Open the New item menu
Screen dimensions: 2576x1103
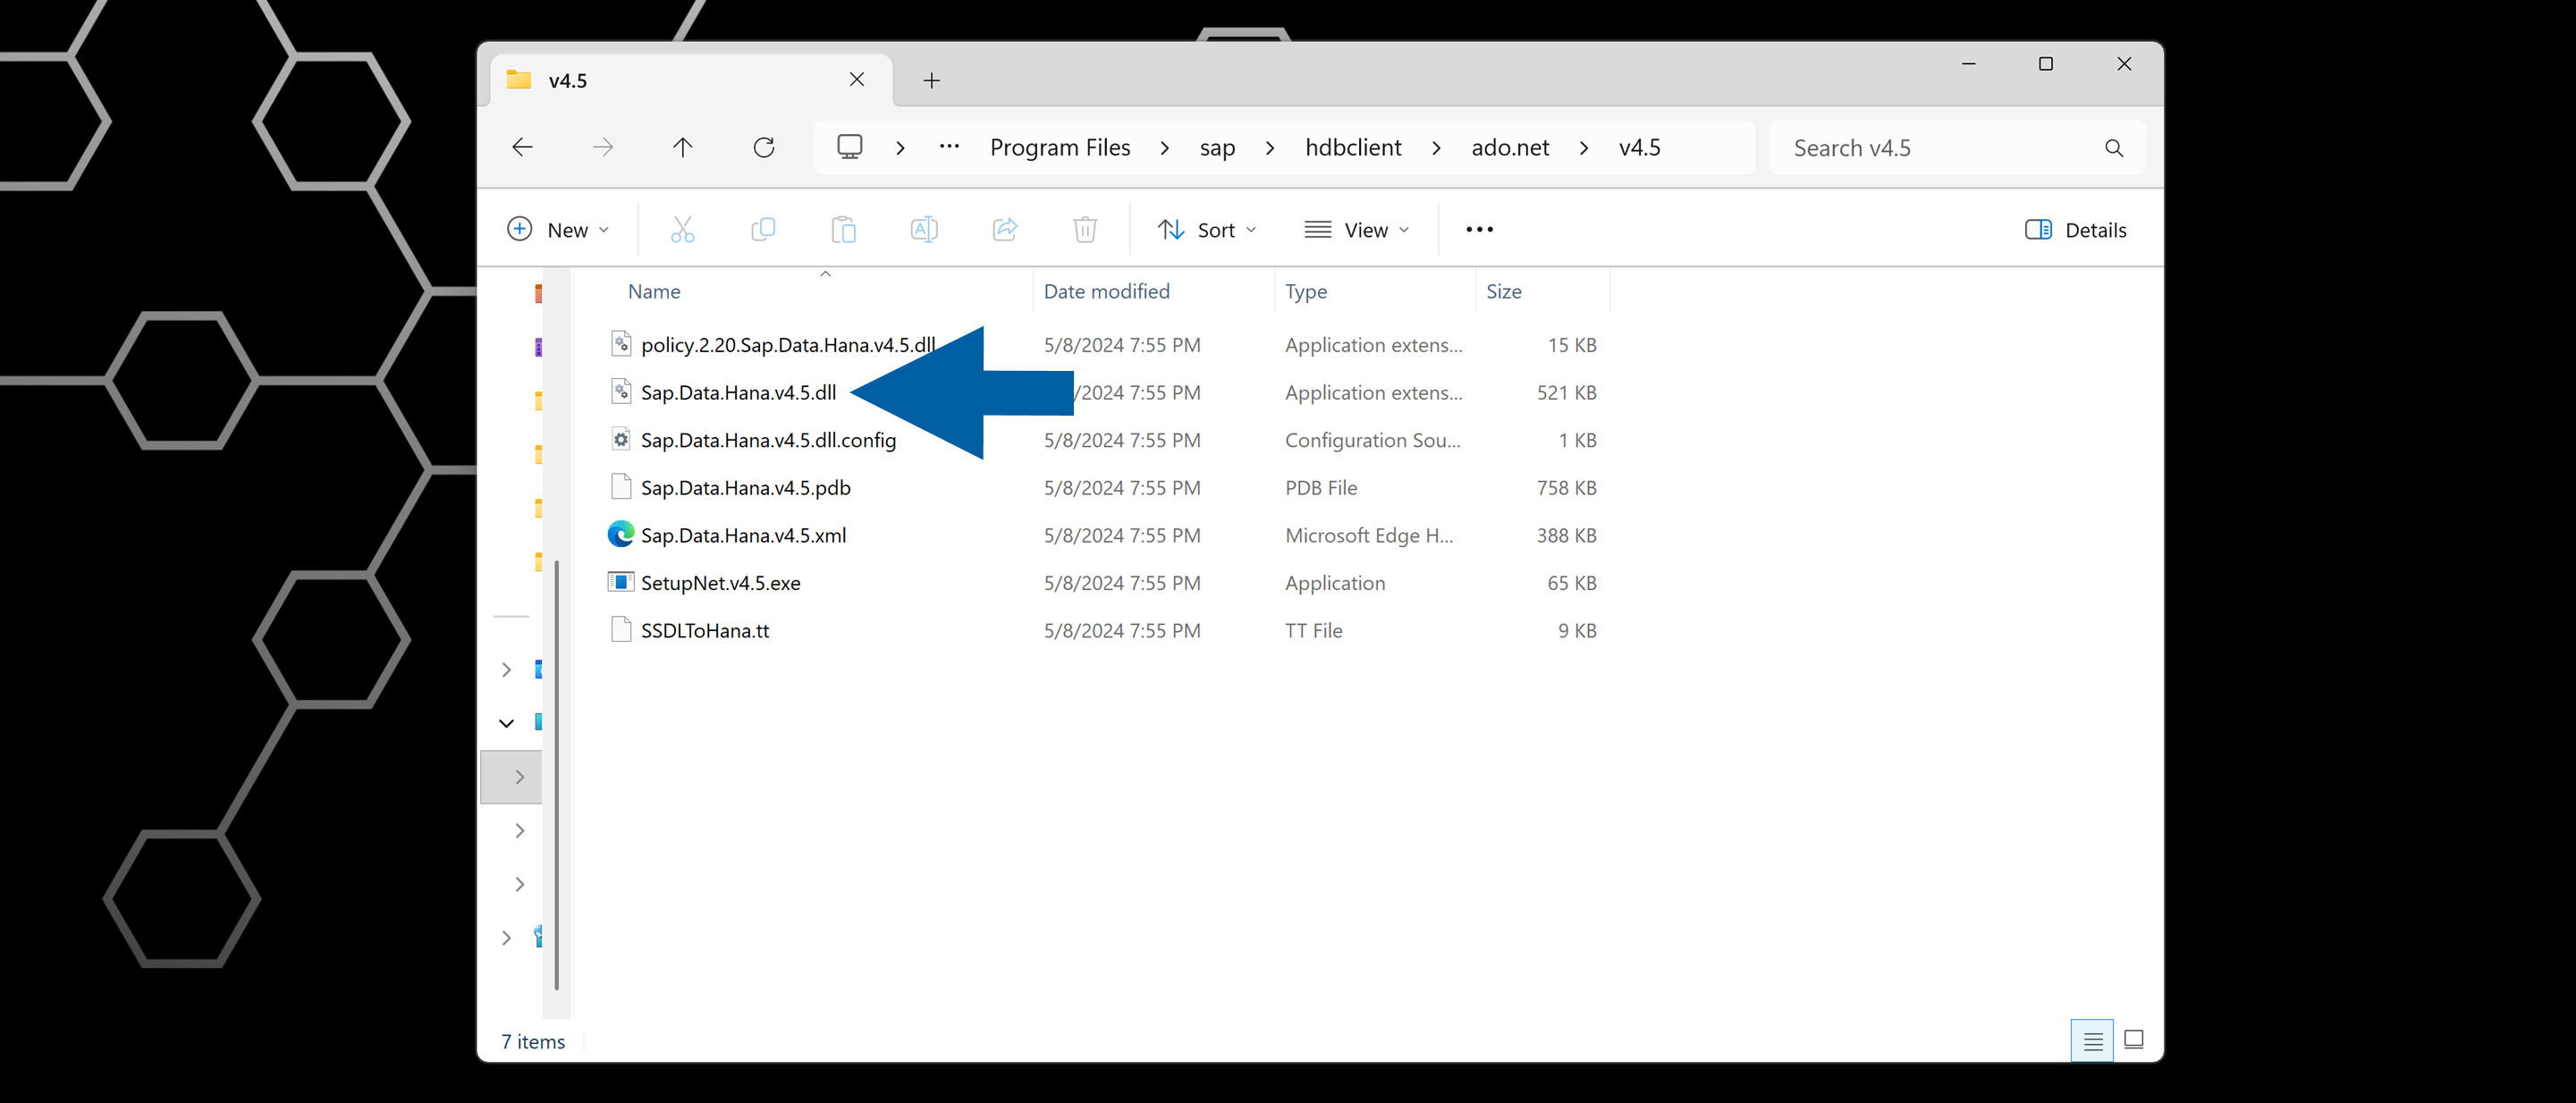click(560, 229)
